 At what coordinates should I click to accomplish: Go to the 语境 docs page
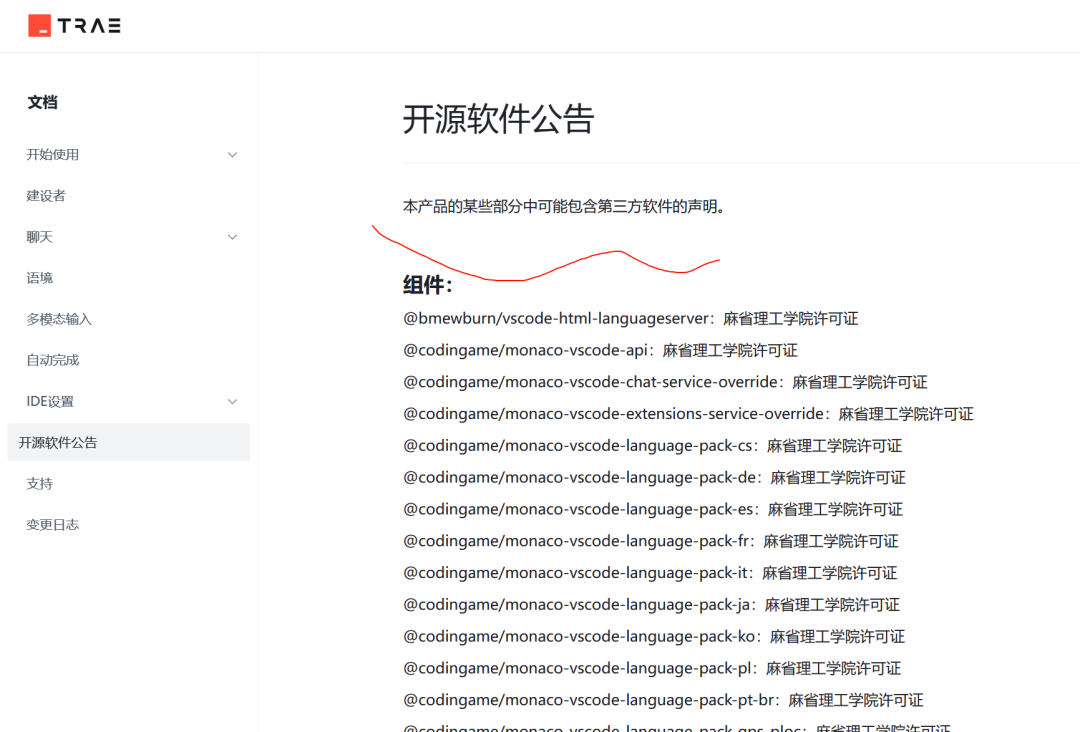point(39,278)
